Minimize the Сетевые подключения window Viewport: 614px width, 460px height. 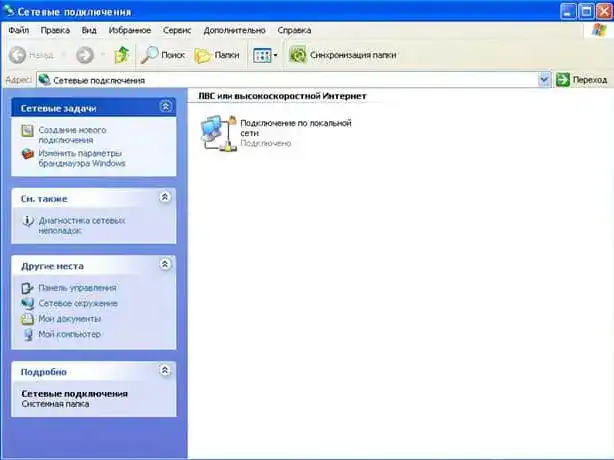point(568,11)
